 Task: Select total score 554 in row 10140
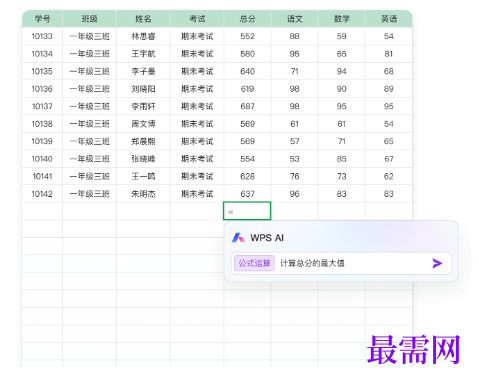point(247,159)
